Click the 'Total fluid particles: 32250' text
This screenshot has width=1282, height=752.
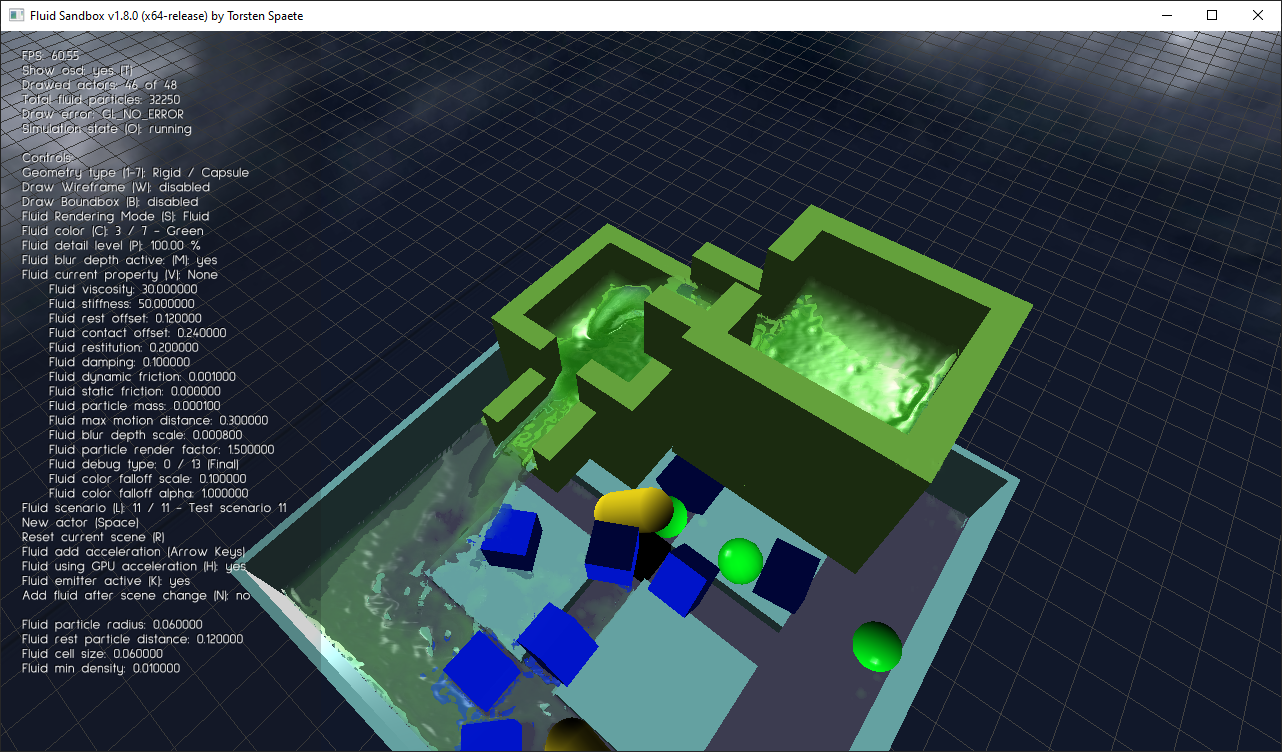(101, 100)
